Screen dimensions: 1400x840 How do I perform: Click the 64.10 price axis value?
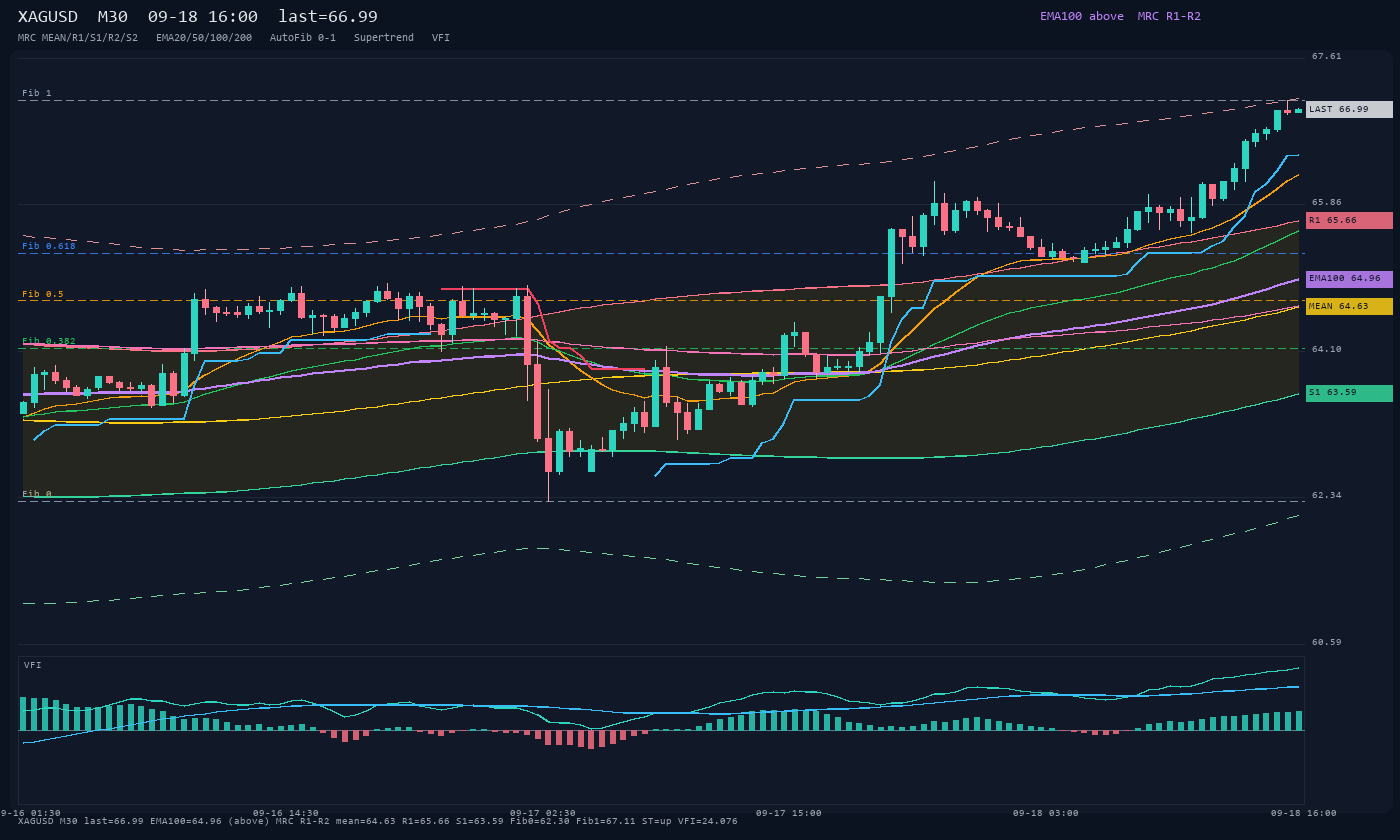pos(1327,349)
